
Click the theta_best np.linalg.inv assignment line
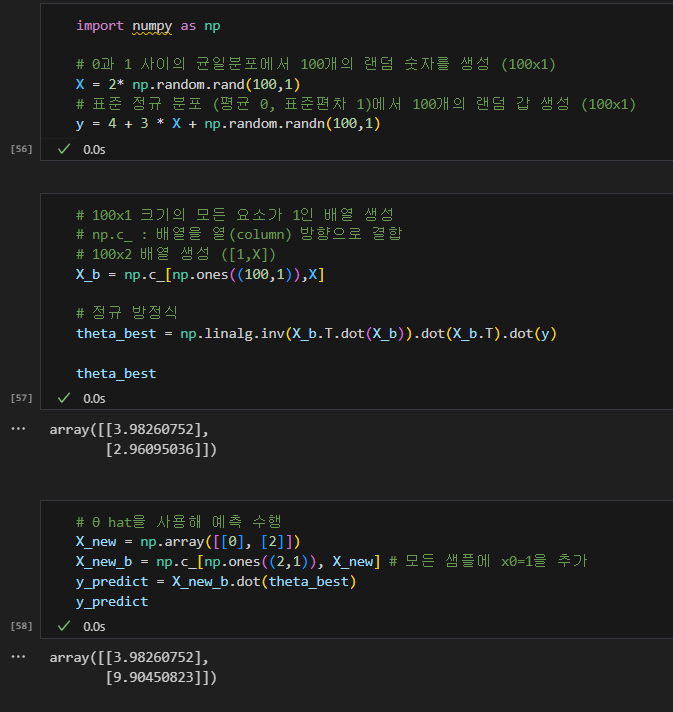point(316,334)
